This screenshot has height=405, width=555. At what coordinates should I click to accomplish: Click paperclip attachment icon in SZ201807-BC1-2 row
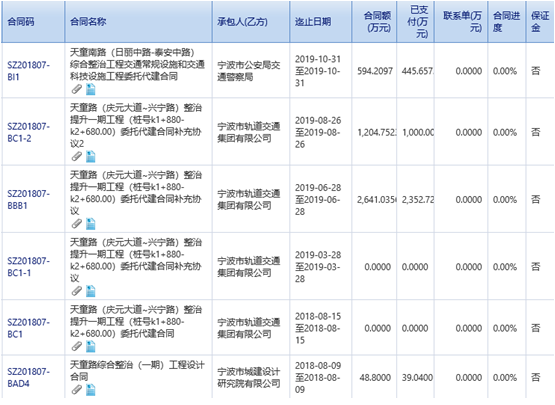click(x=76, y=156)
